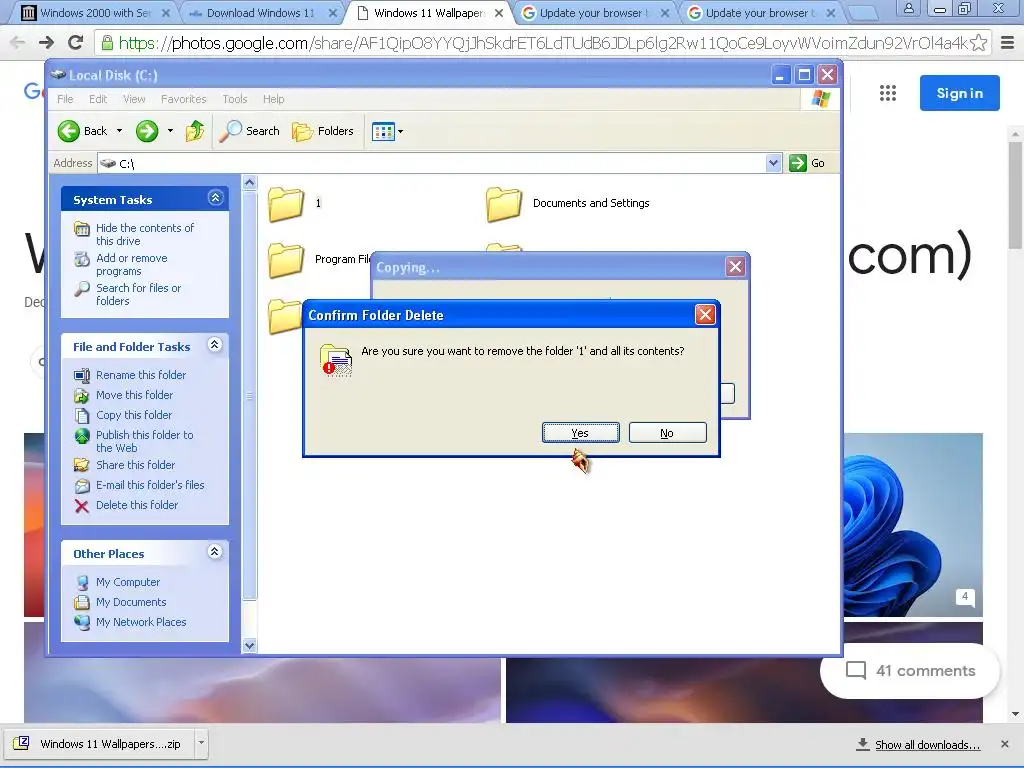Open the Help menu in Explorer
Image resolution: width=1024 pixels, height=768 pixels.
point(274,99)
